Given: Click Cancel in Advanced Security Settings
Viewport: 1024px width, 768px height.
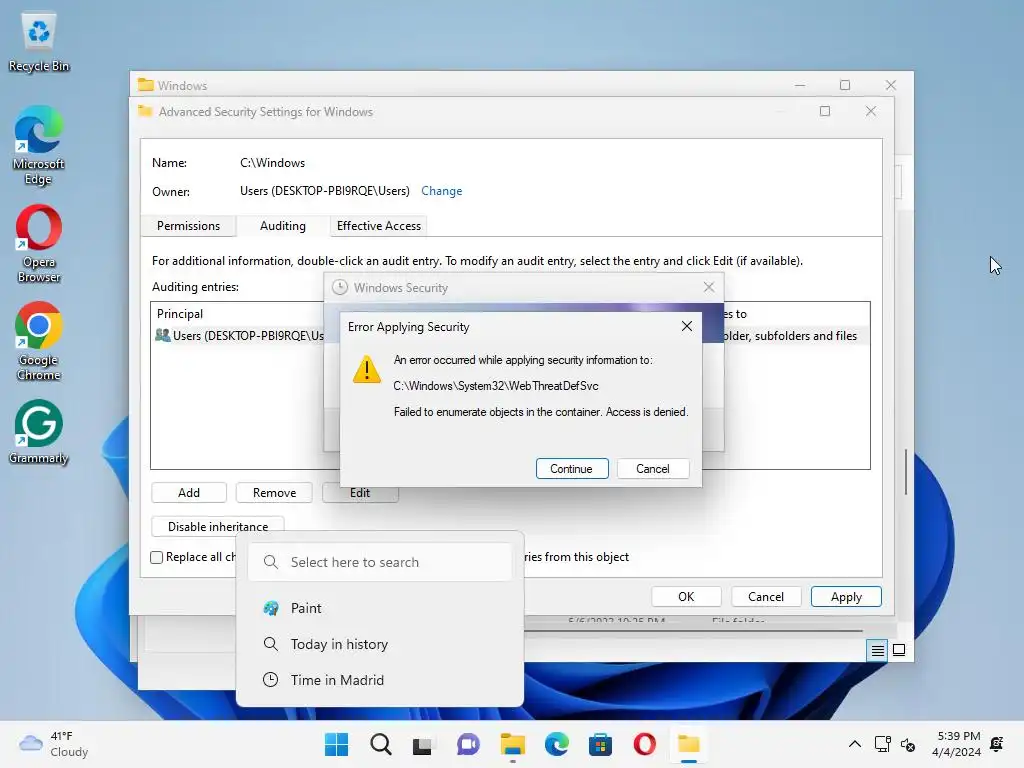Looking at the screenshot, I should [x=765, y=596].
